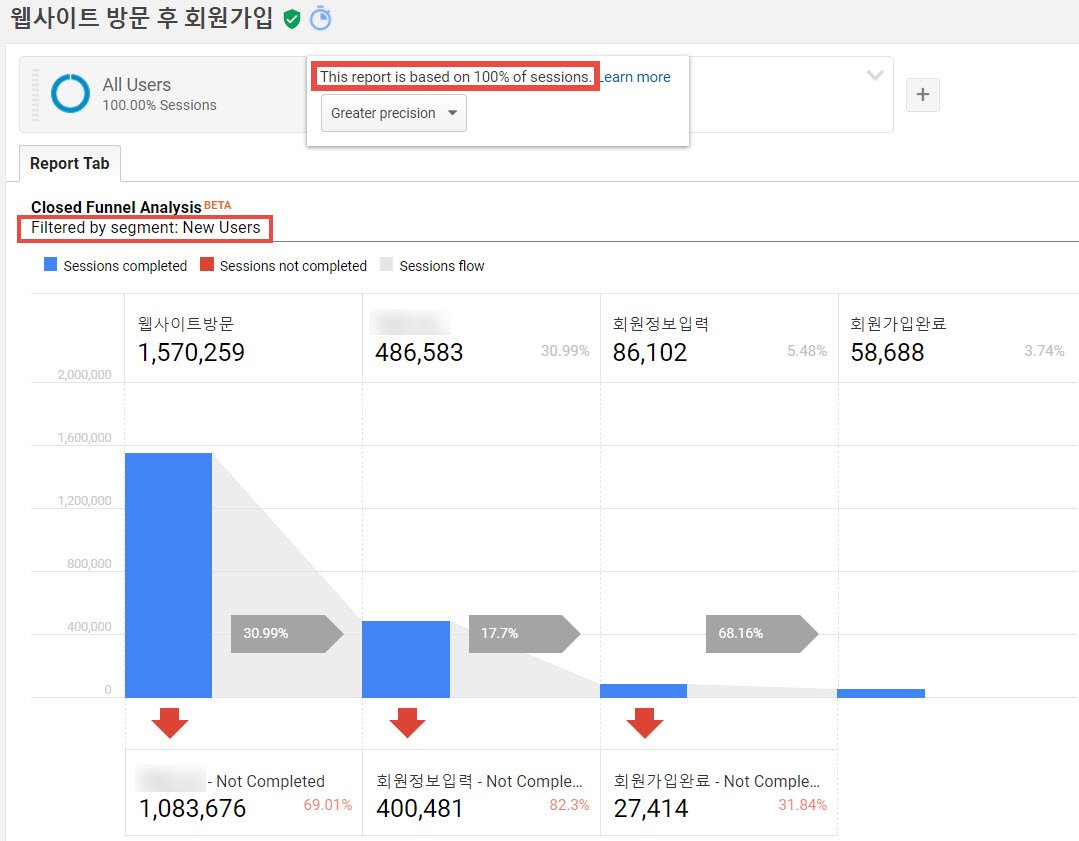Click the 17.7% gray flow arrow

pyautogui.click(x=524, y=633)
